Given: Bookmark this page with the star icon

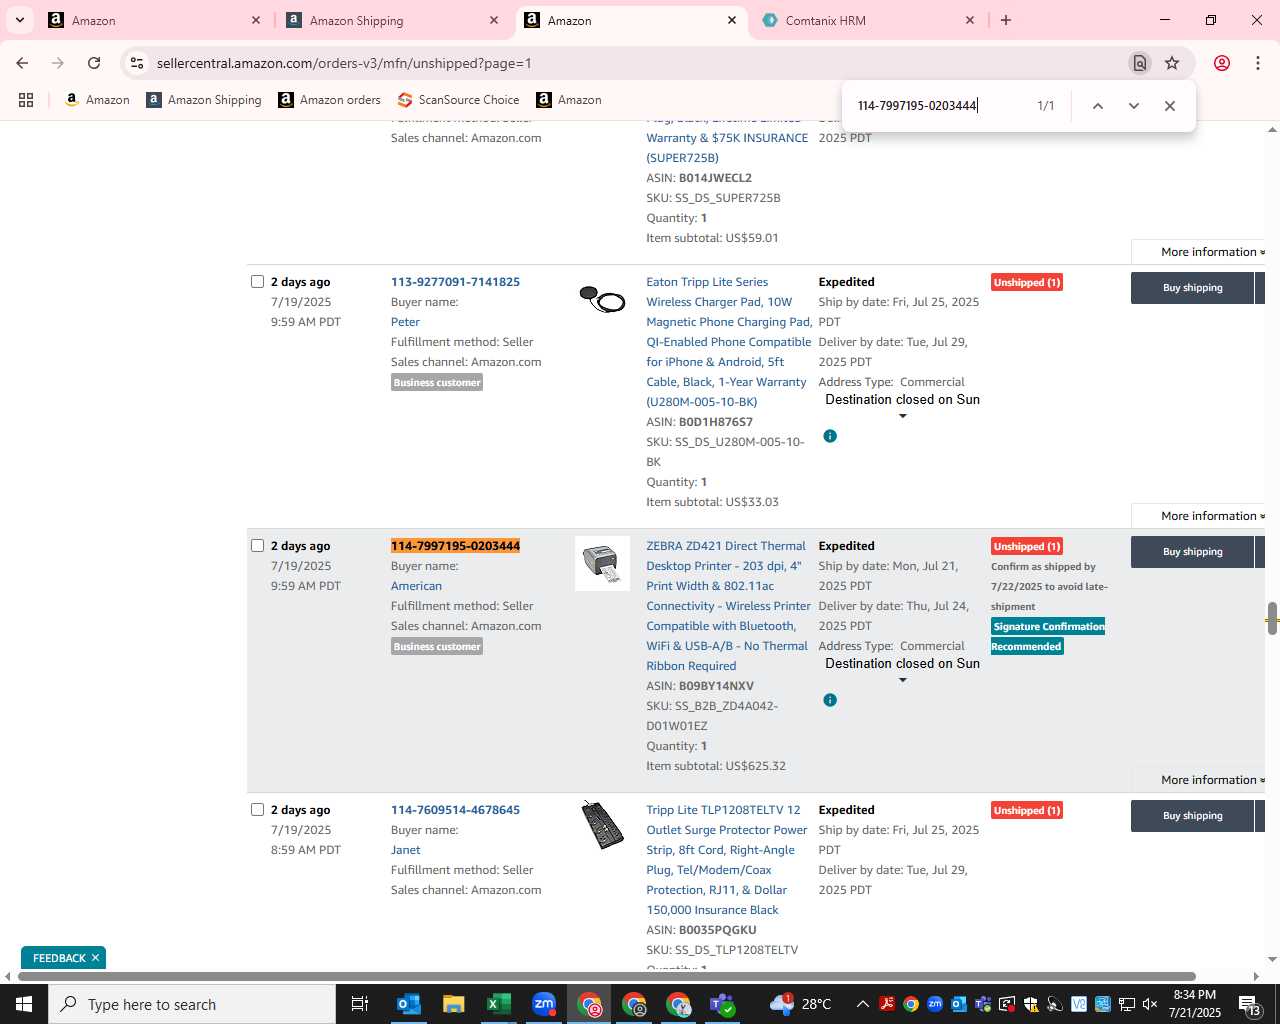Looking at the screenshot, I should point(1172,63).
